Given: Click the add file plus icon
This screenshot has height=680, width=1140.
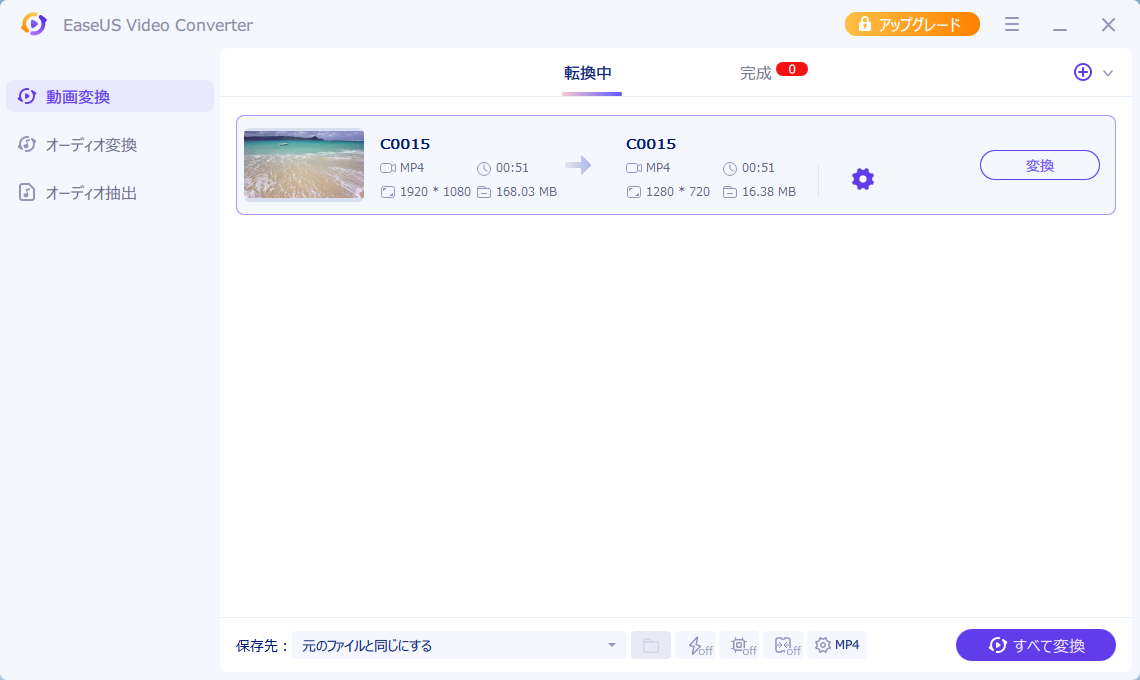Looking at the screenshot, I should [x=1082, y=72].
